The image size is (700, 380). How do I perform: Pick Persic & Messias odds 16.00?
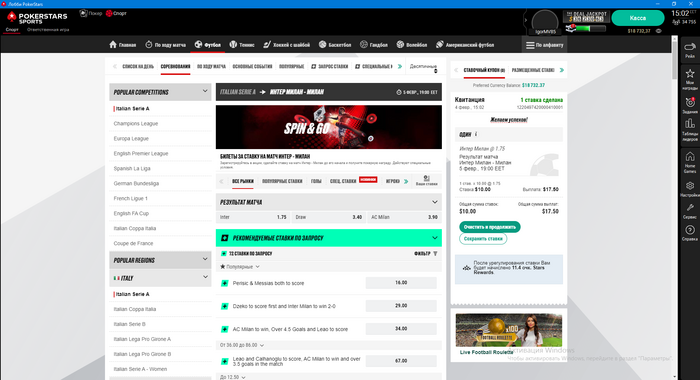pyautogui.click(x=401, y=283)
